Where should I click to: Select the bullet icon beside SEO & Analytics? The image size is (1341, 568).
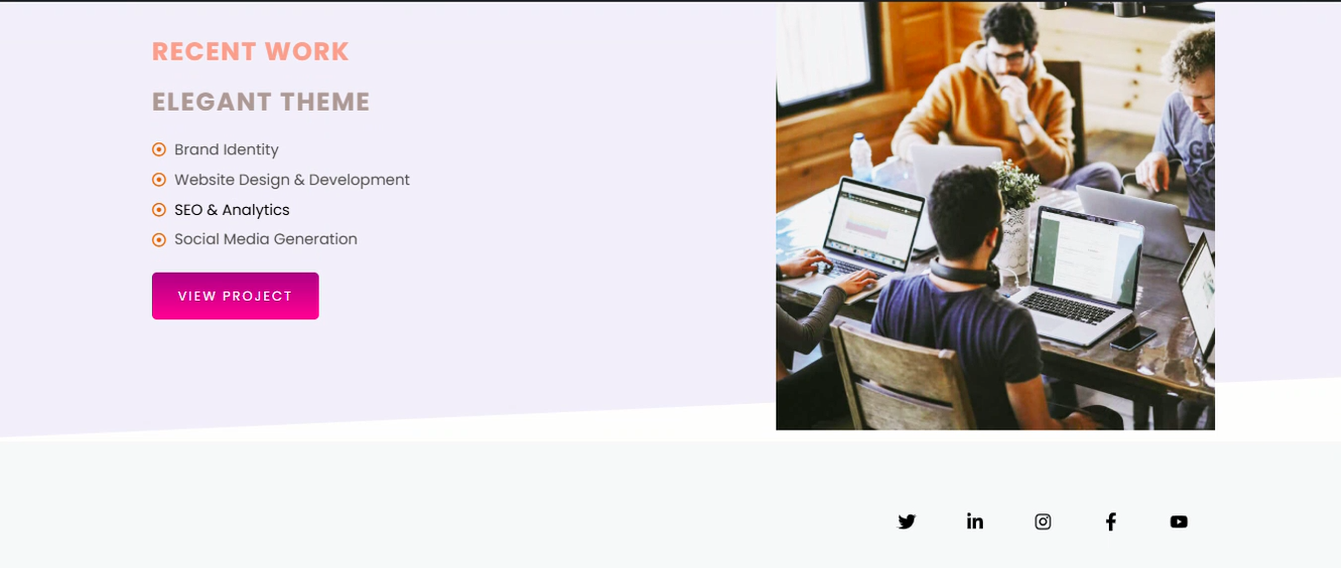tap(159, 210)
